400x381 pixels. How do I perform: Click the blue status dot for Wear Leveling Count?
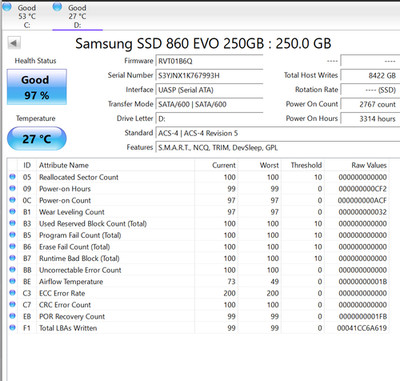(12, 212)
